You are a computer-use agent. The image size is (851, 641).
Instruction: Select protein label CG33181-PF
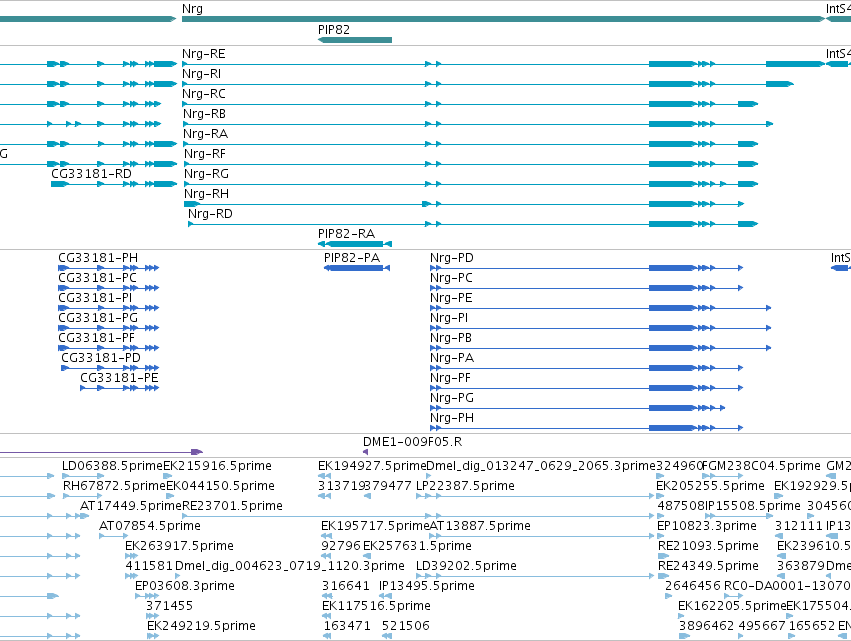click(96, 338)
